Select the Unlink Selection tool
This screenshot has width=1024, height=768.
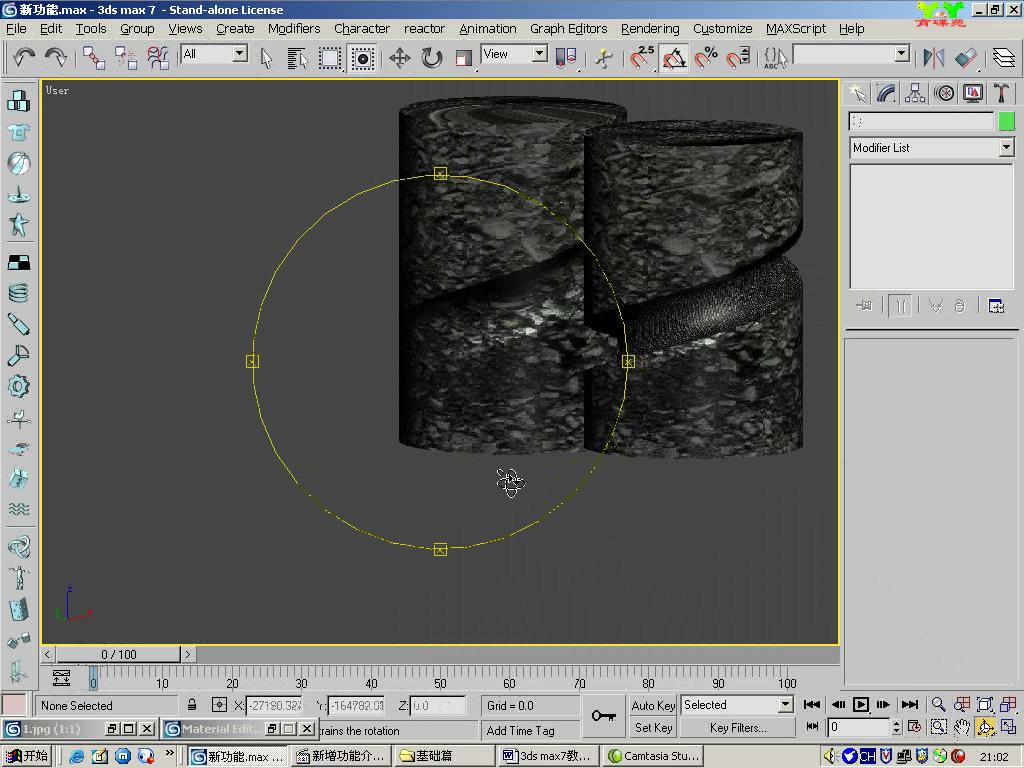click(125, 58)
